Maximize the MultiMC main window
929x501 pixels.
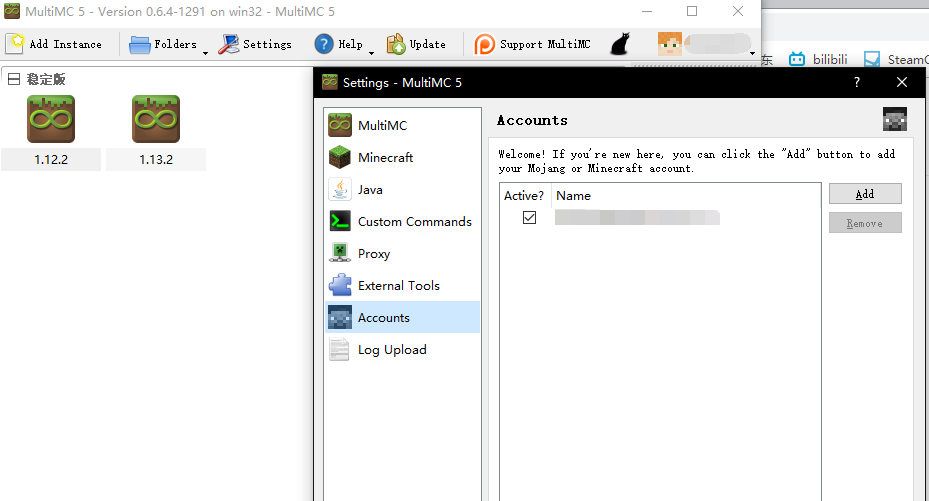point(692,11)
